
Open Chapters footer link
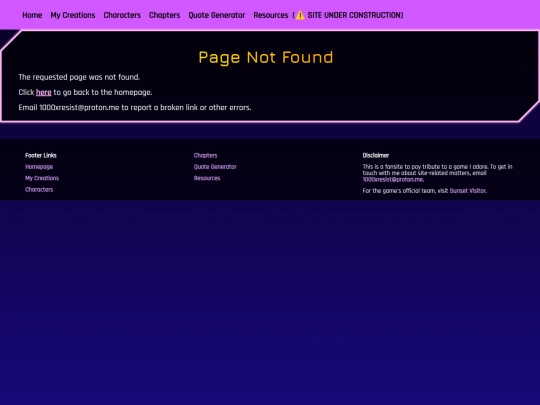coord(205,155)
